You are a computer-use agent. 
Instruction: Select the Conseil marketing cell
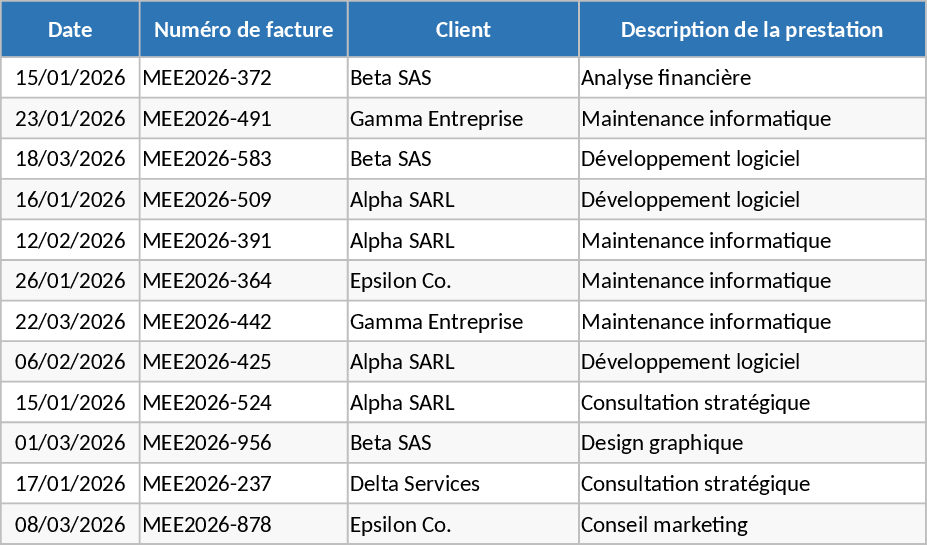click(x=664, y=524)
